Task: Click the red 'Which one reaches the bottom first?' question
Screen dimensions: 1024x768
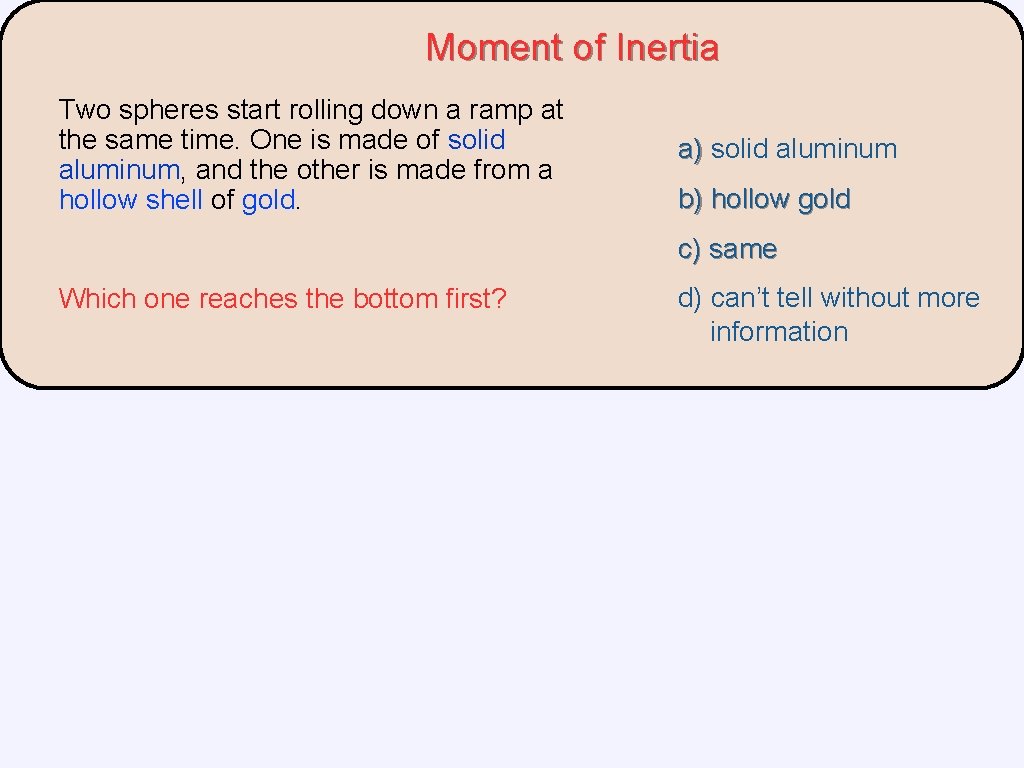Action: click(283, 298)
